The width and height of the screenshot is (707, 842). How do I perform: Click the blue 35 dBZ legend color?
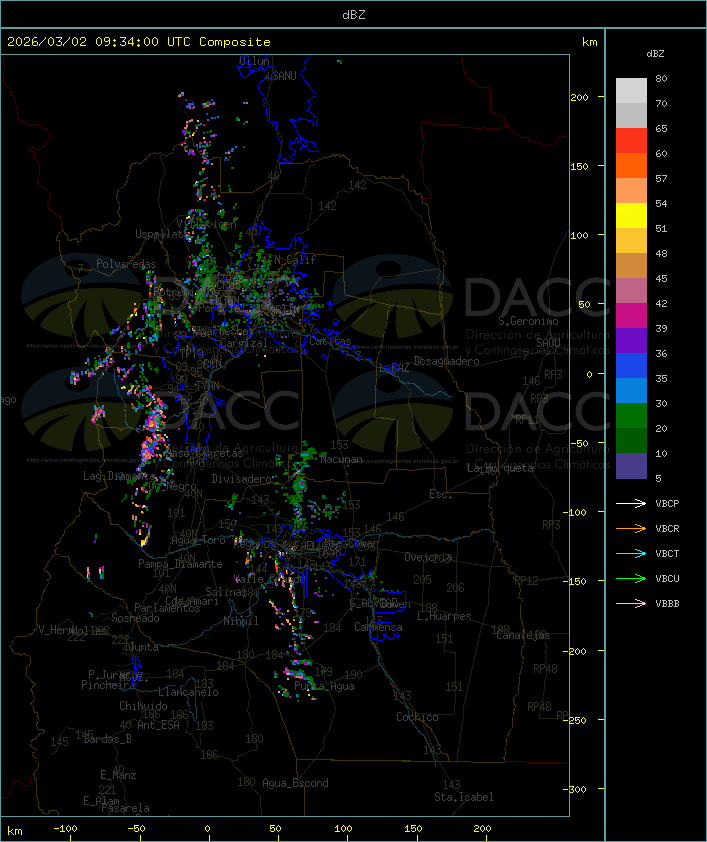pos(631,366)
